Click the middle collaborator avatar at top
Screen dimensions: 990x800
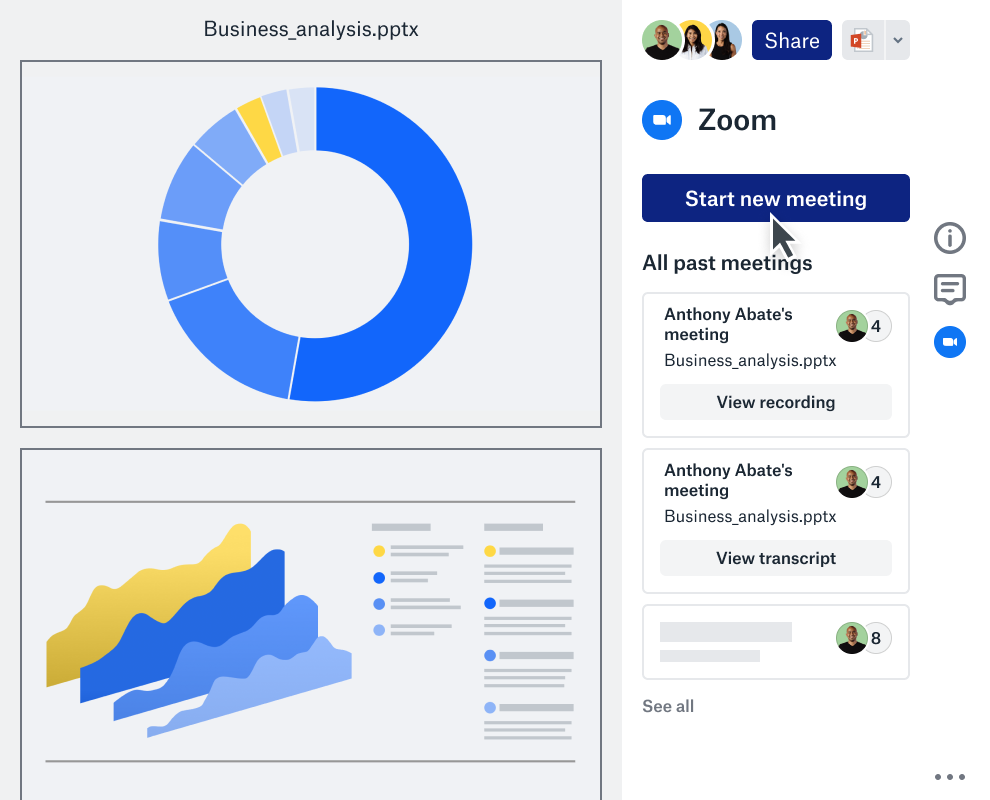pos(693,41)
